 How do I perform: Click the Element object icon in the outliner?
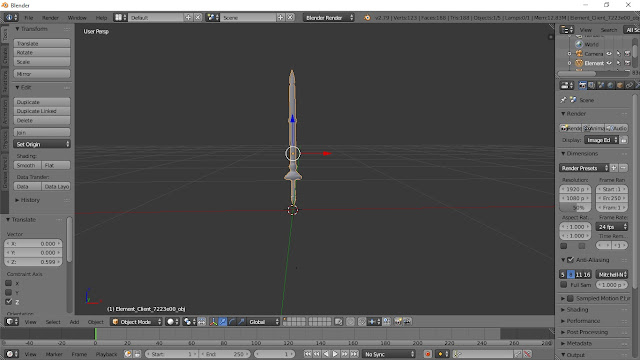click(579, 63)
